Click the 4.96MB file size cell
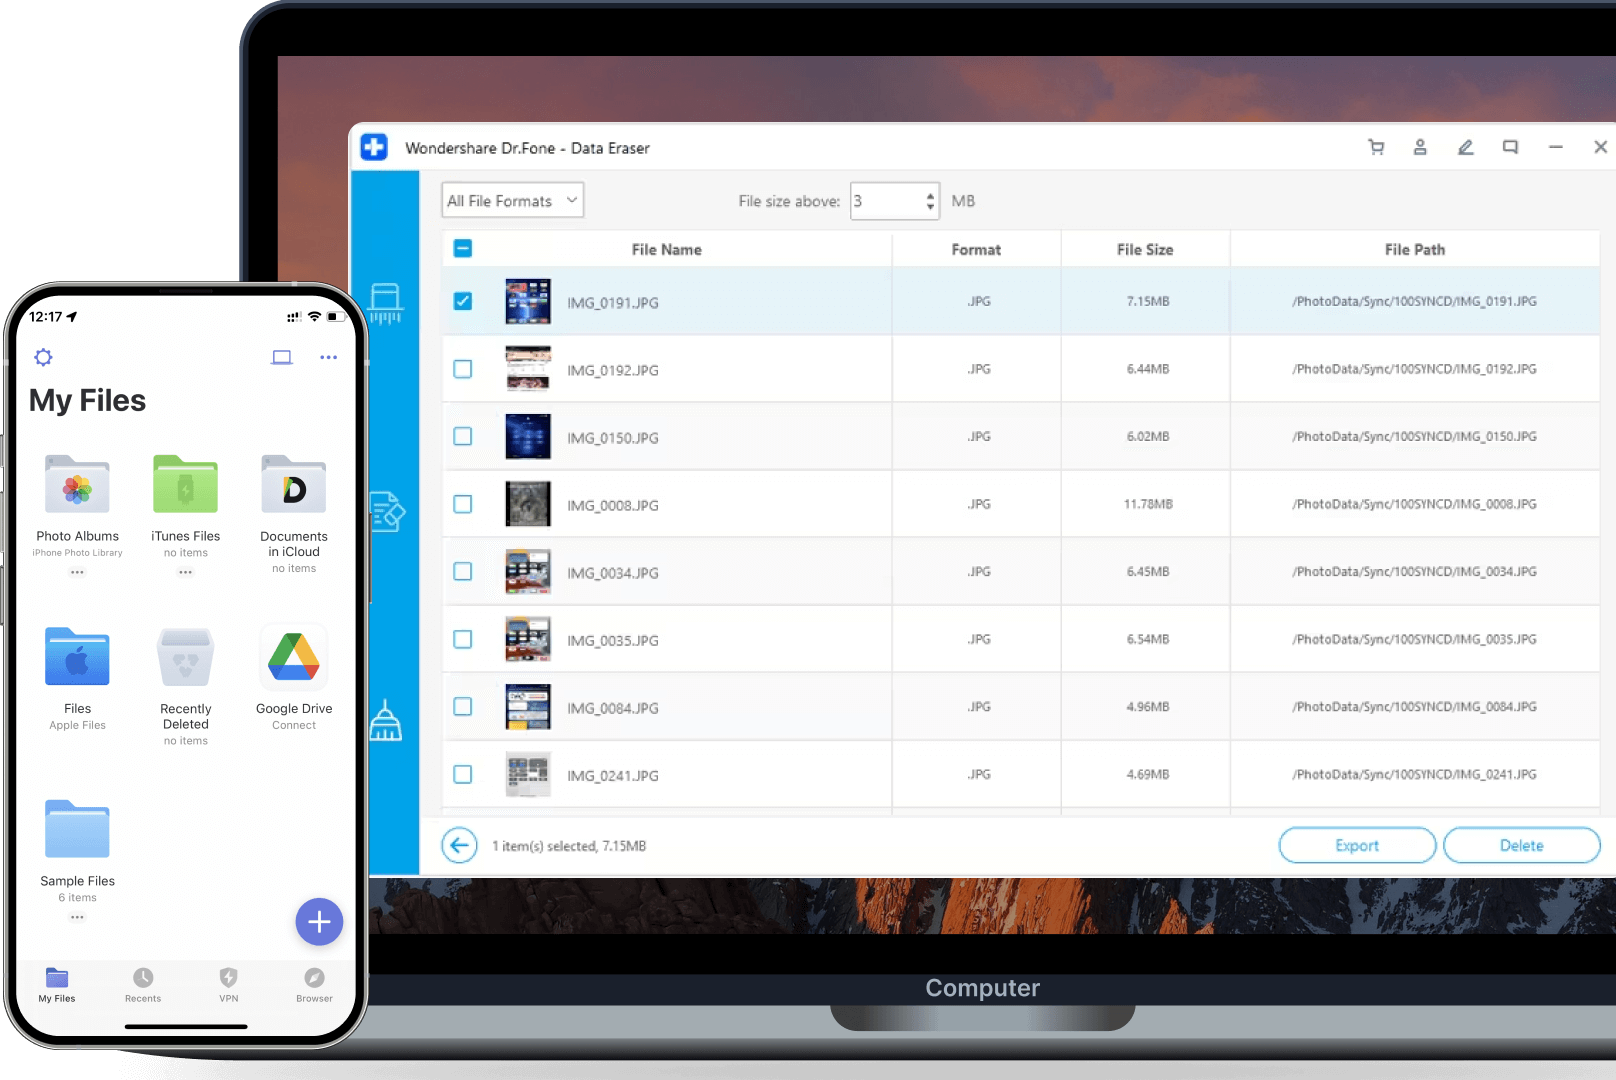Image resolution: width=1616 pixels, height=1080 pixels. click(x=1148, y=707)
